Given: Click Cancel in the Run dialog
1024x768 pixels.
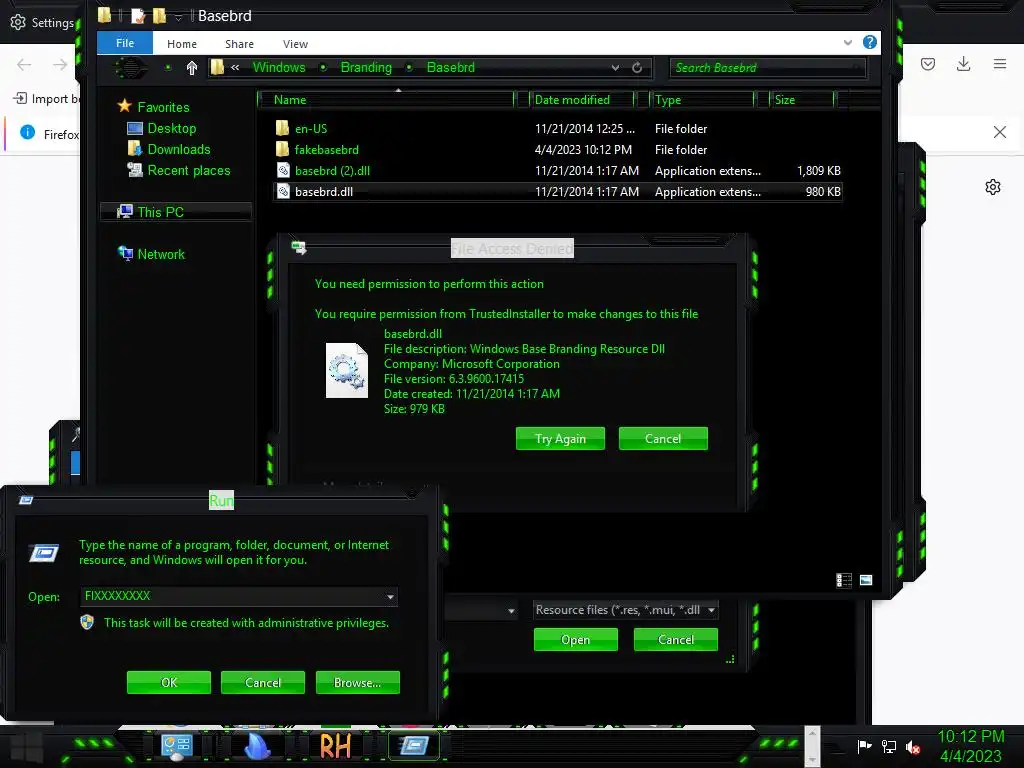Looking at the screenshot, I should (263, 682).
